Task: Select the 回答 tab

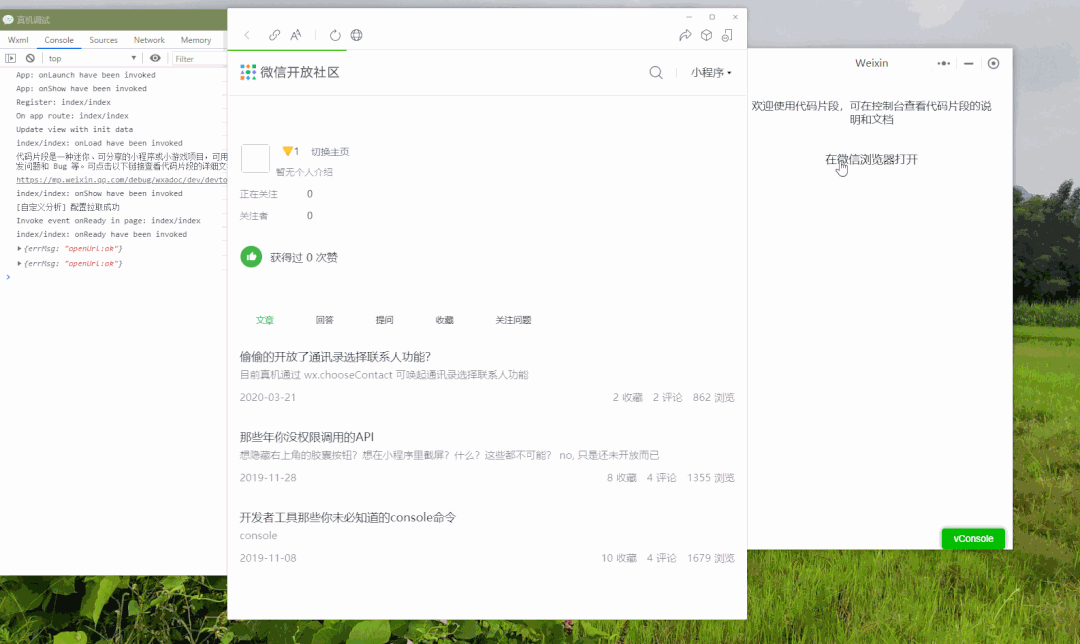Action: click(324, 320)
